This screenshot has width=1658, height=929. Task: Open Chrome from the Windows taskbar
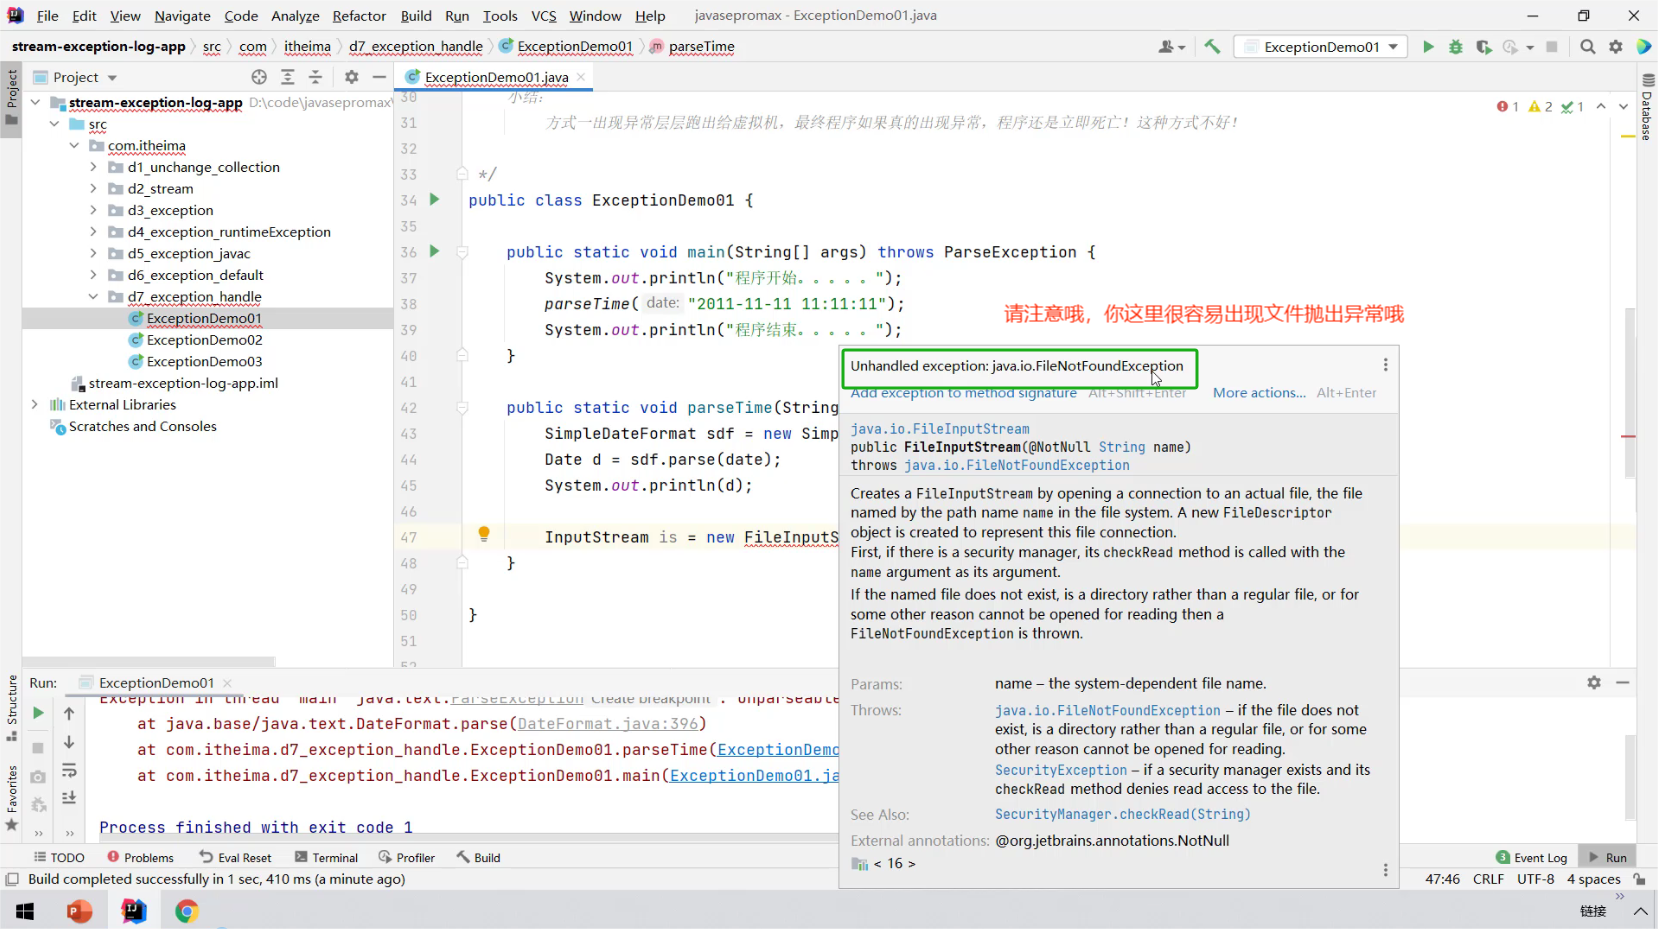(x=187, y=911)
